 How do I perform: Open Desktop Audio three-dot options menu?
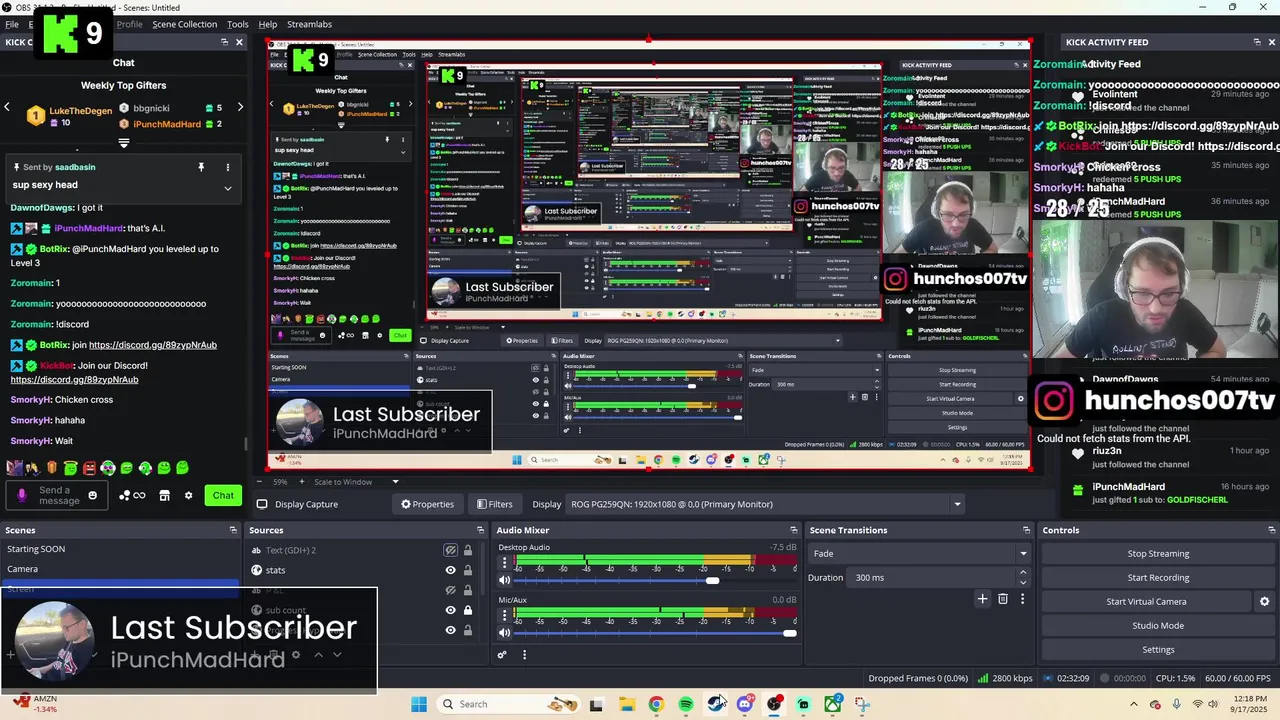coord(504,563)
